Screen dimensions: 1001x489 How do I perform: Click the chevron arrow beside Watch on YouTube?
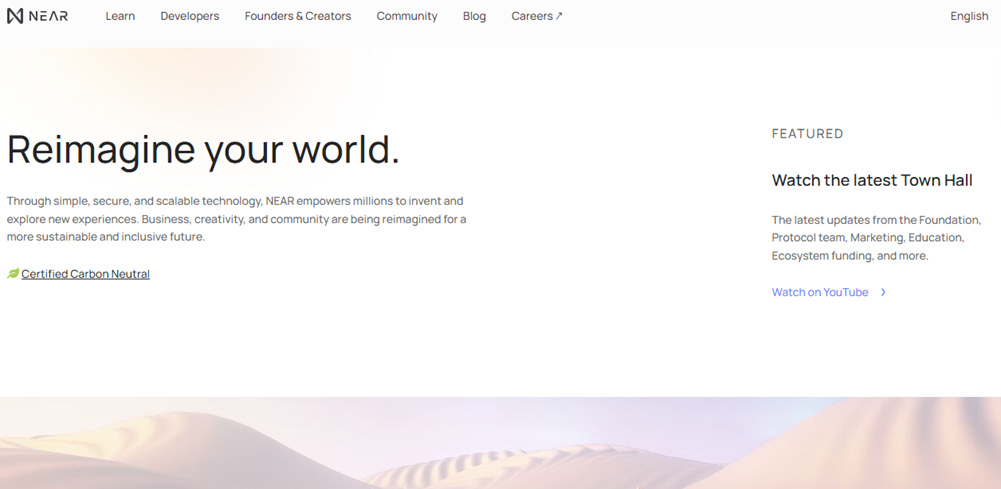click(884, 292)
